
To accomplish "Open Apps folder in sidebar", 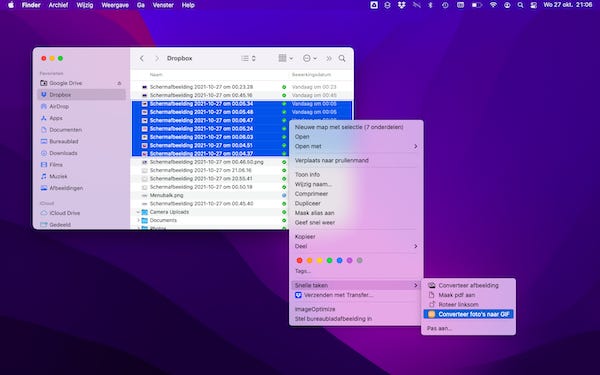I will [x=56, y=118].
